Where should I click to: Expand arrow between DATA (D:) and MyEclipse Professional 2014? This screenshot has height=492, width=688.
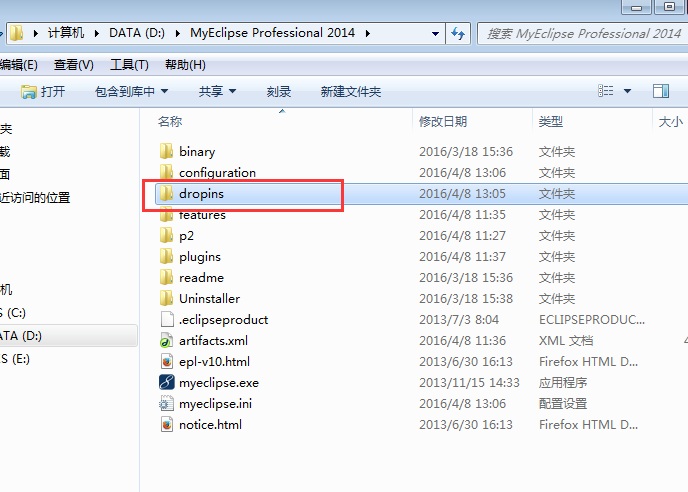click(x=178, y=33)
